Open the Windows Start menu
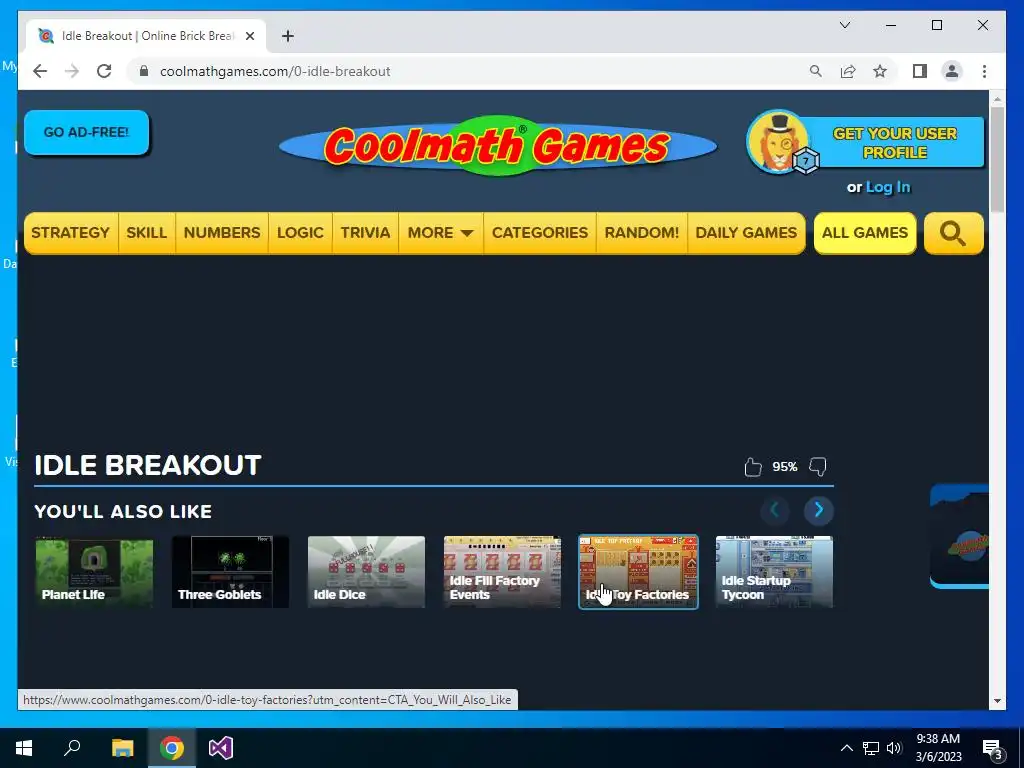The width and height of the screenshot is (1024, 768). click(24, 748)
